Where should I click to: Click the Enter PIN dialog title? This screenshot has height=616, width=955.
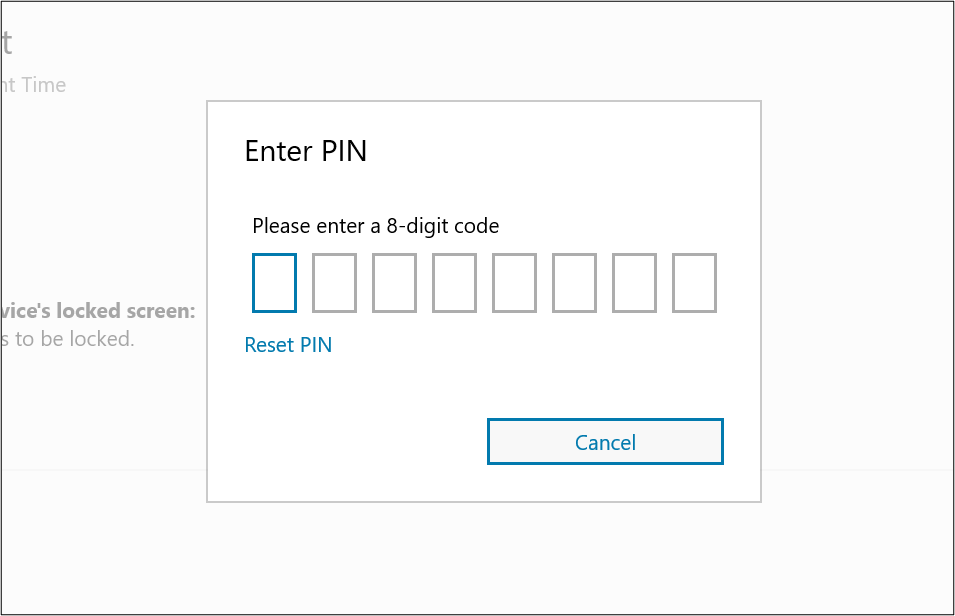pos(305,151)
